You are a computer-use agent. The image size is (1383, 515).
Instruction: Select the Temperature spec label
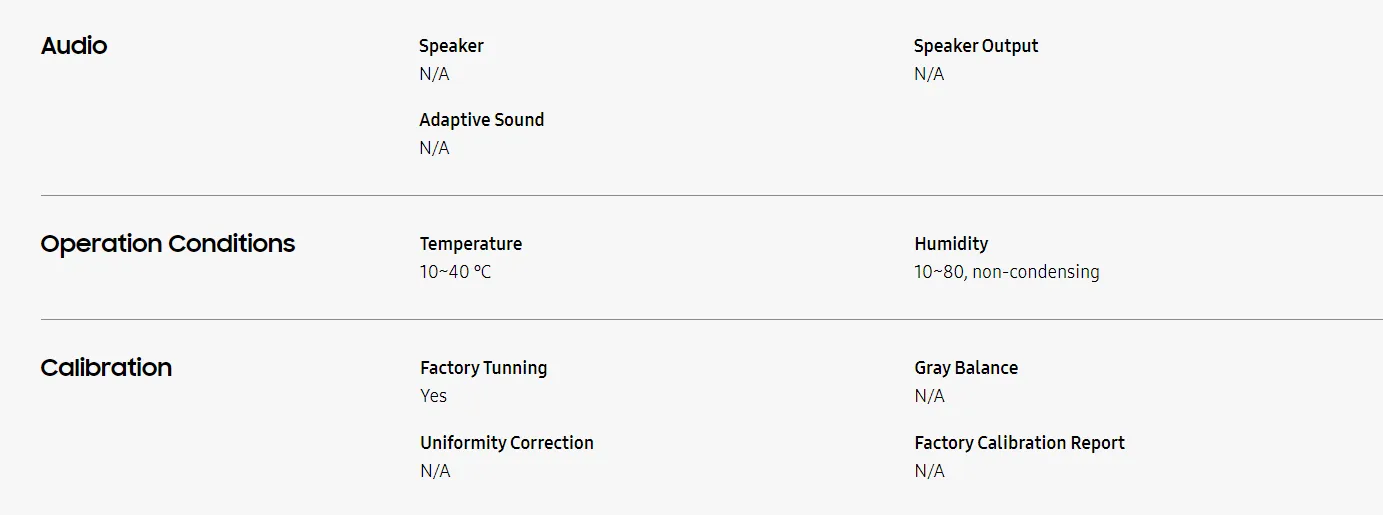471,244
